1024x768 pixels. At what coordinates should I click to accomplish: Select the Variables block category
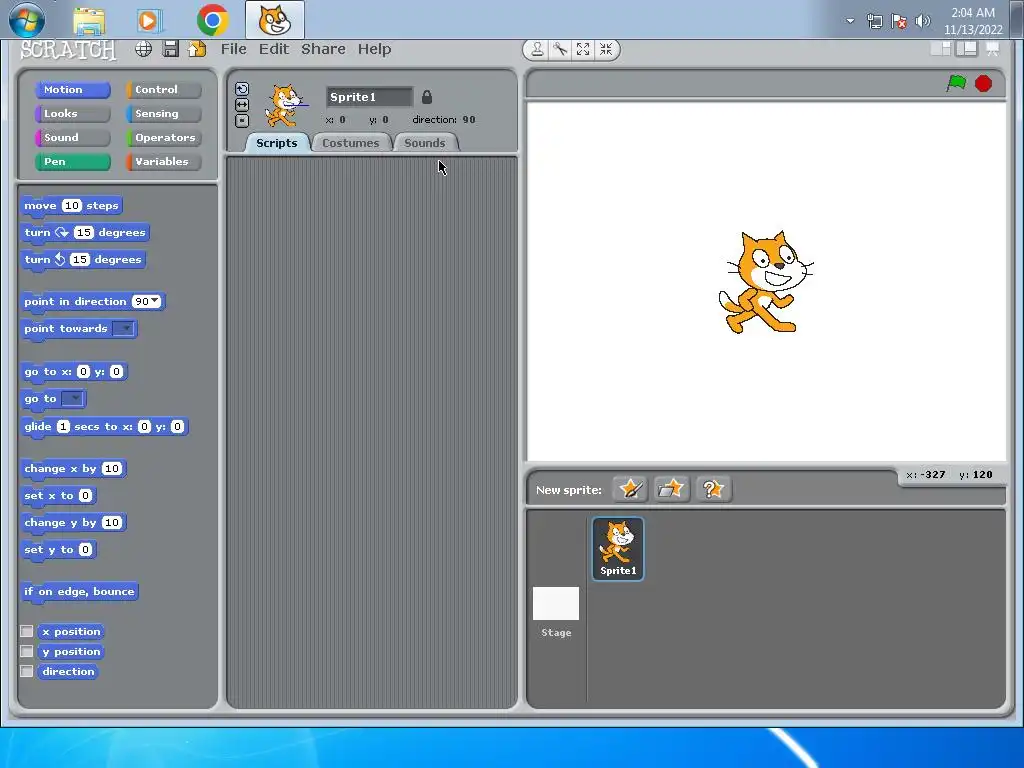click(x=163, y=162)
